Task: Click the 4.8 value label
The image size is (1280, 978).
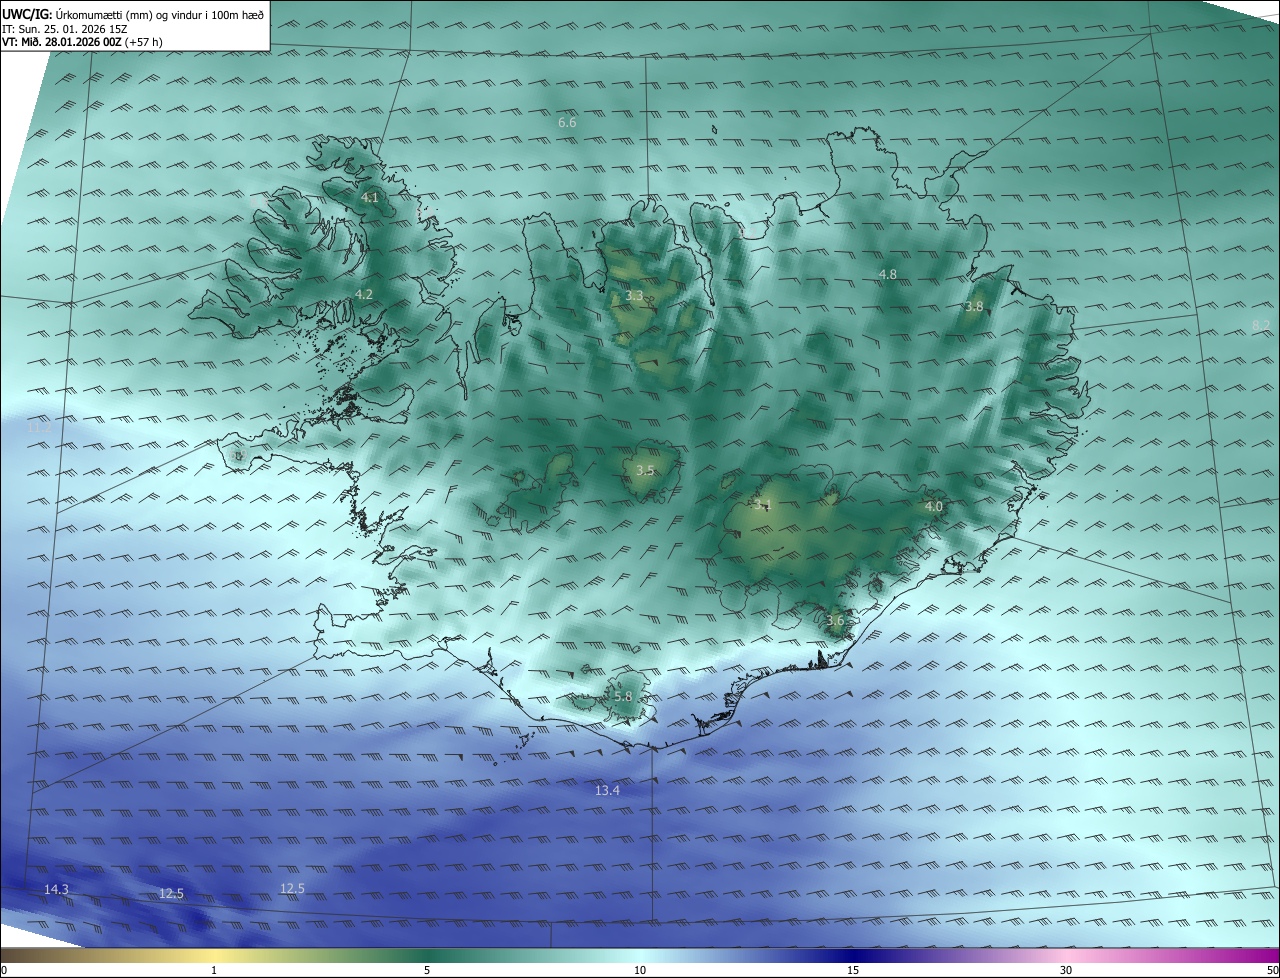Action: pyautogui.click(x=887, y=274)
